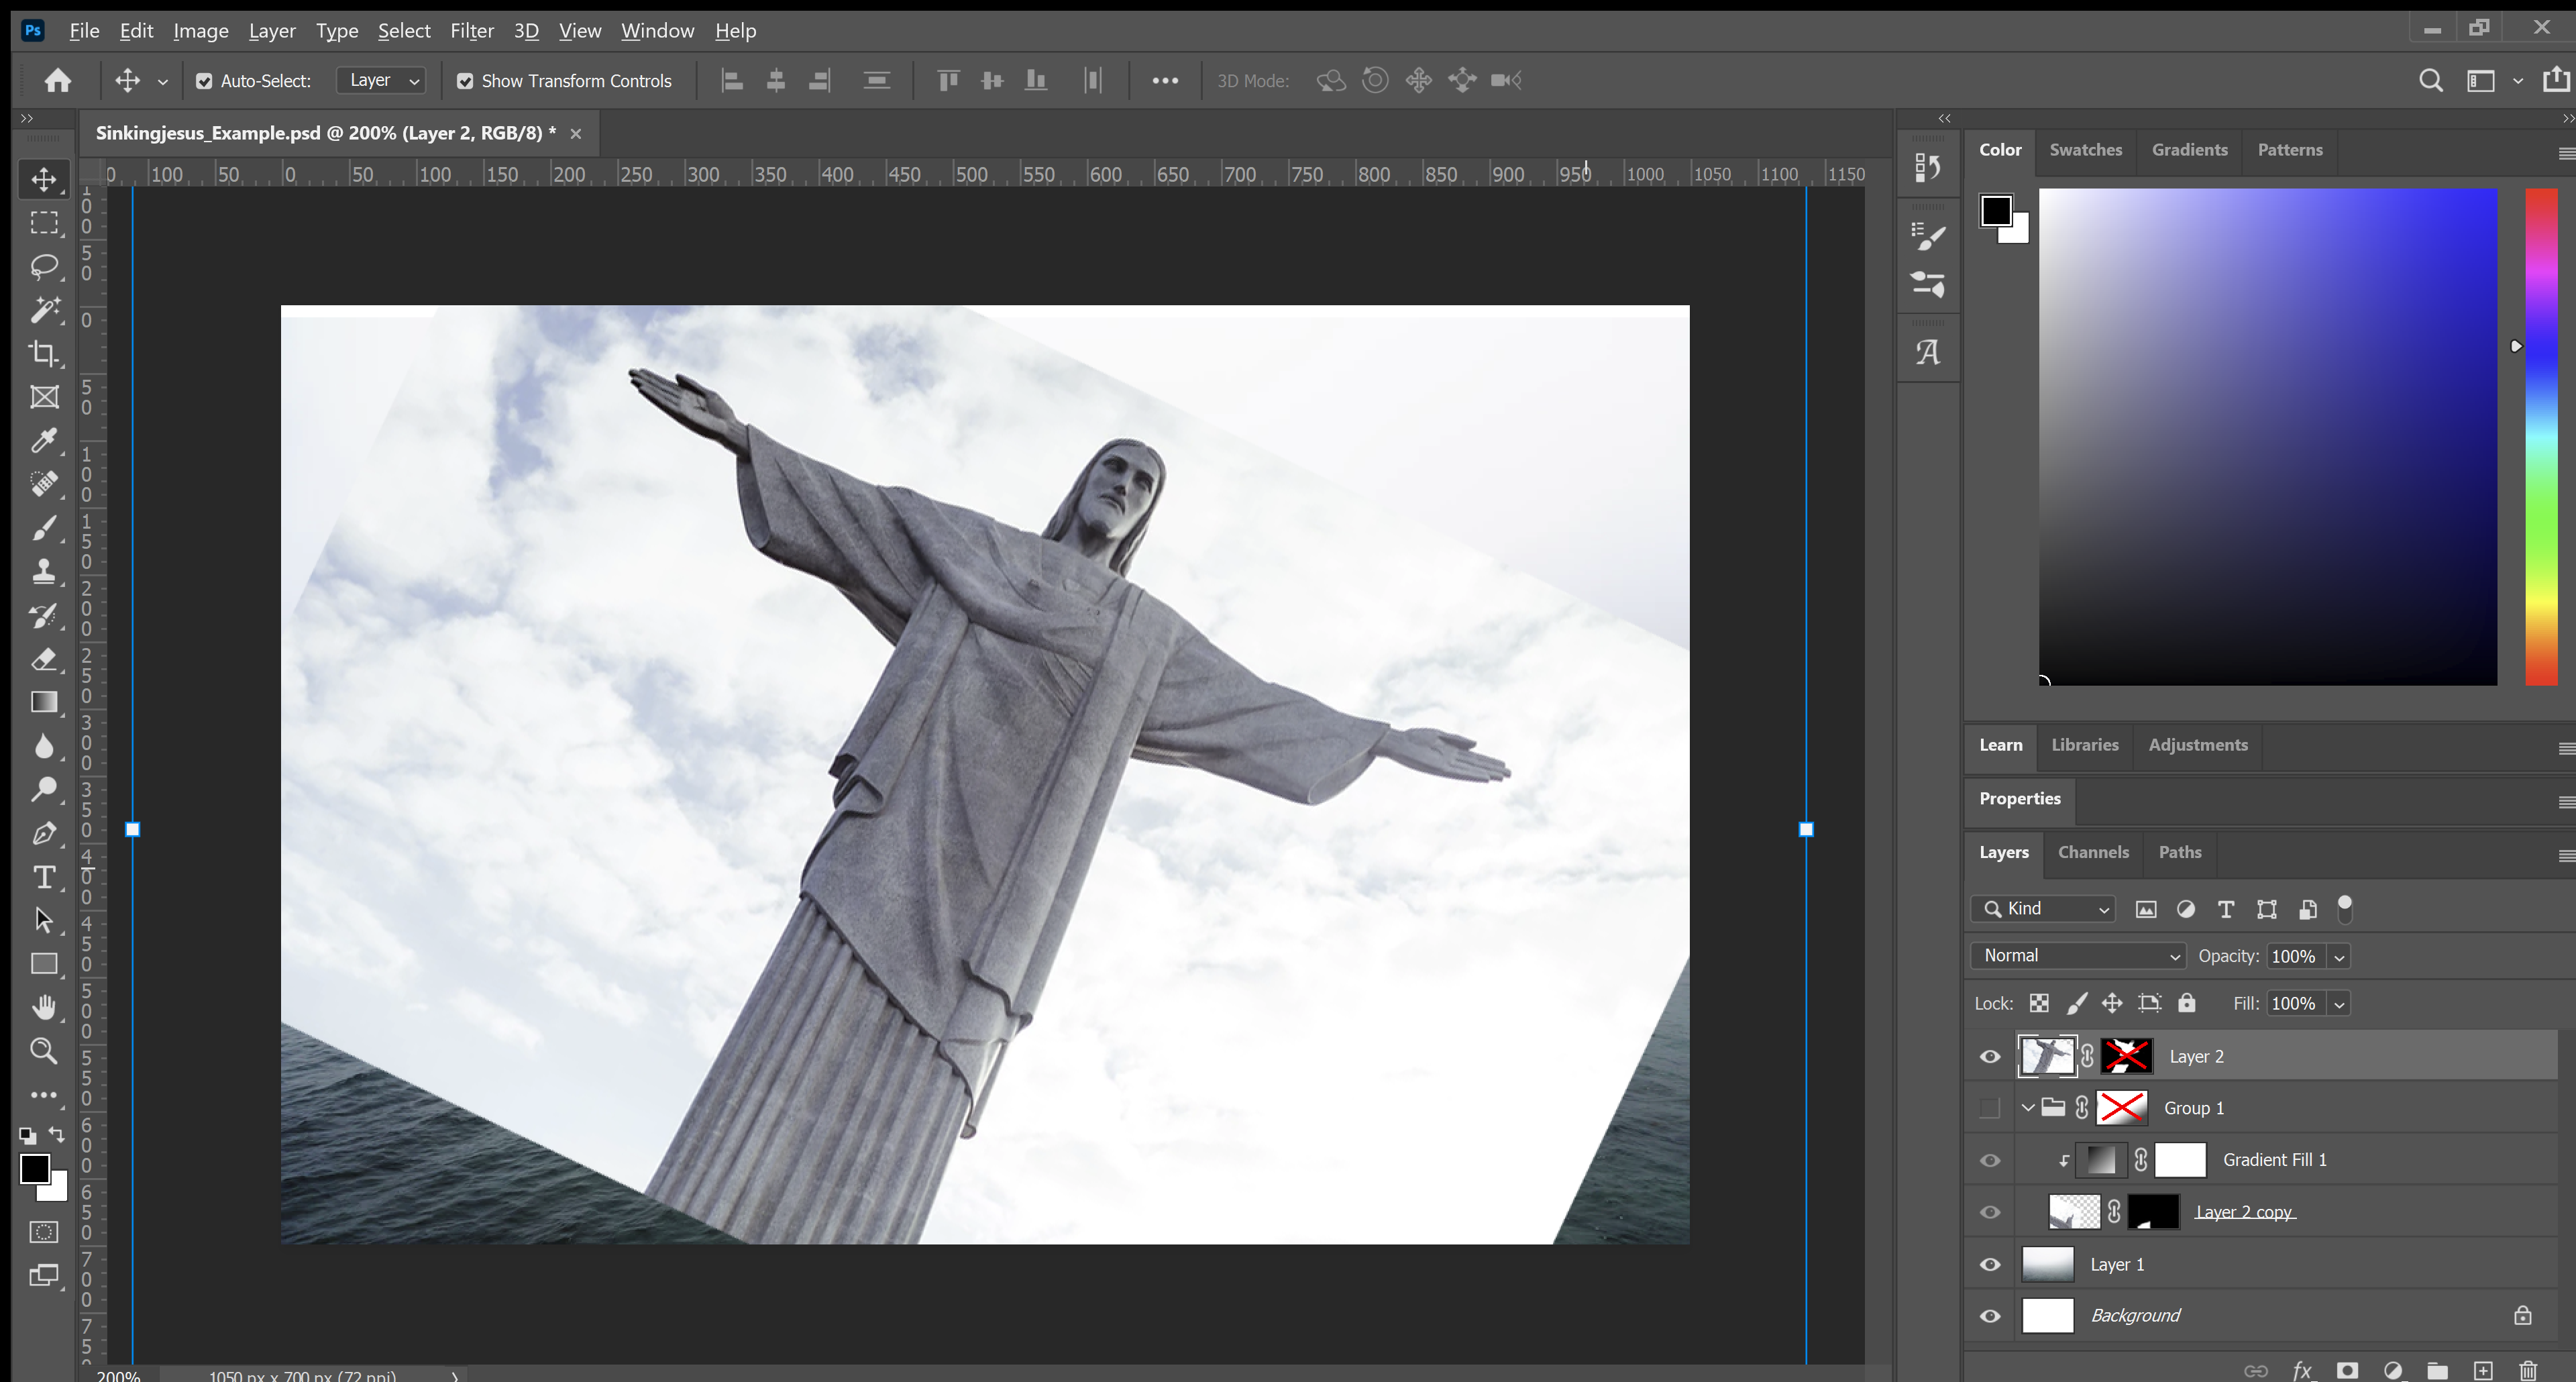Select the Frame tool
2576x1382 pixels.
tap(44, 397)
